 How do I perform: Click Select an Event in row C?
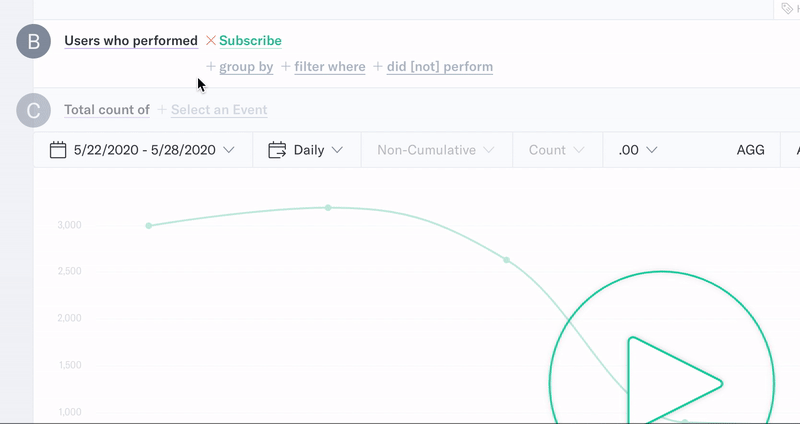219,110
